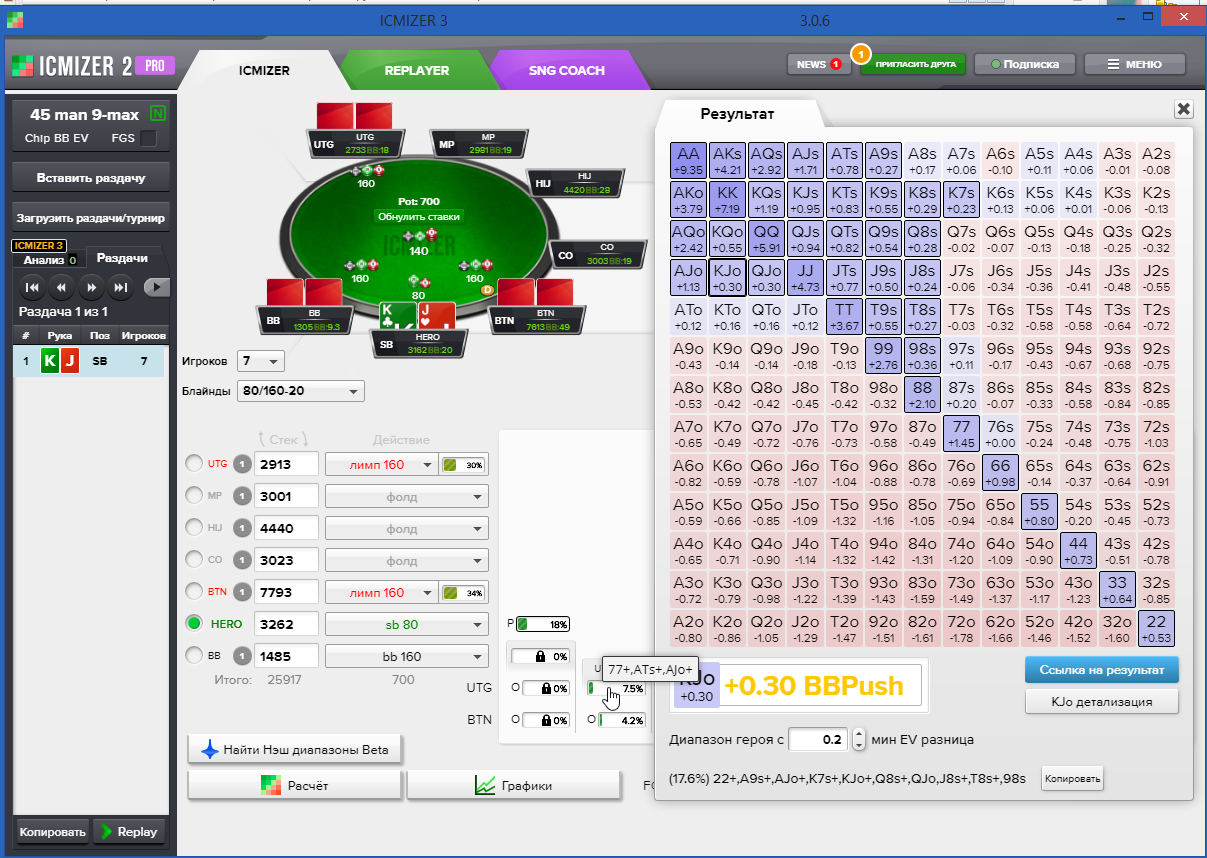The height and width of the screenshot is (858, 1207).
Task: Click the P 18% push range bar
Action: pyautogui.click(x=542, y=625)
